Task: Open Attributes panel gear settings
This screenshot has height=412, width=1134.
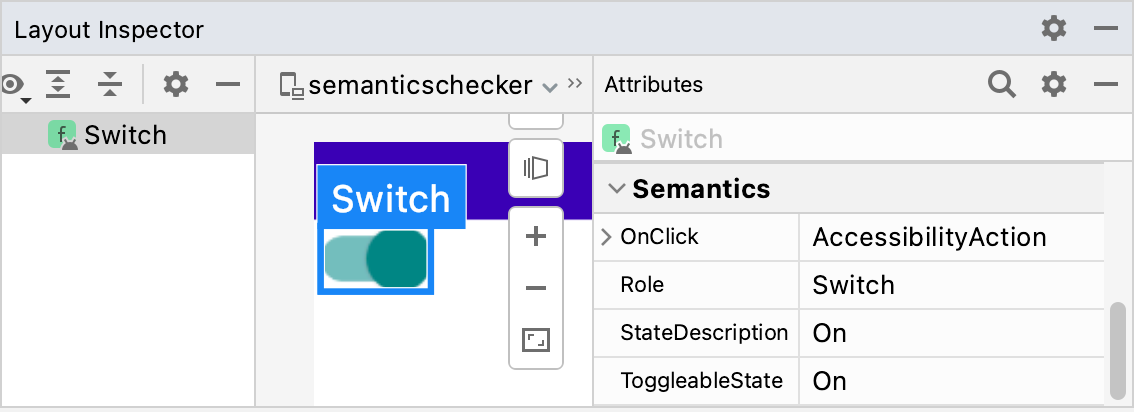Action: [1054, 85]
